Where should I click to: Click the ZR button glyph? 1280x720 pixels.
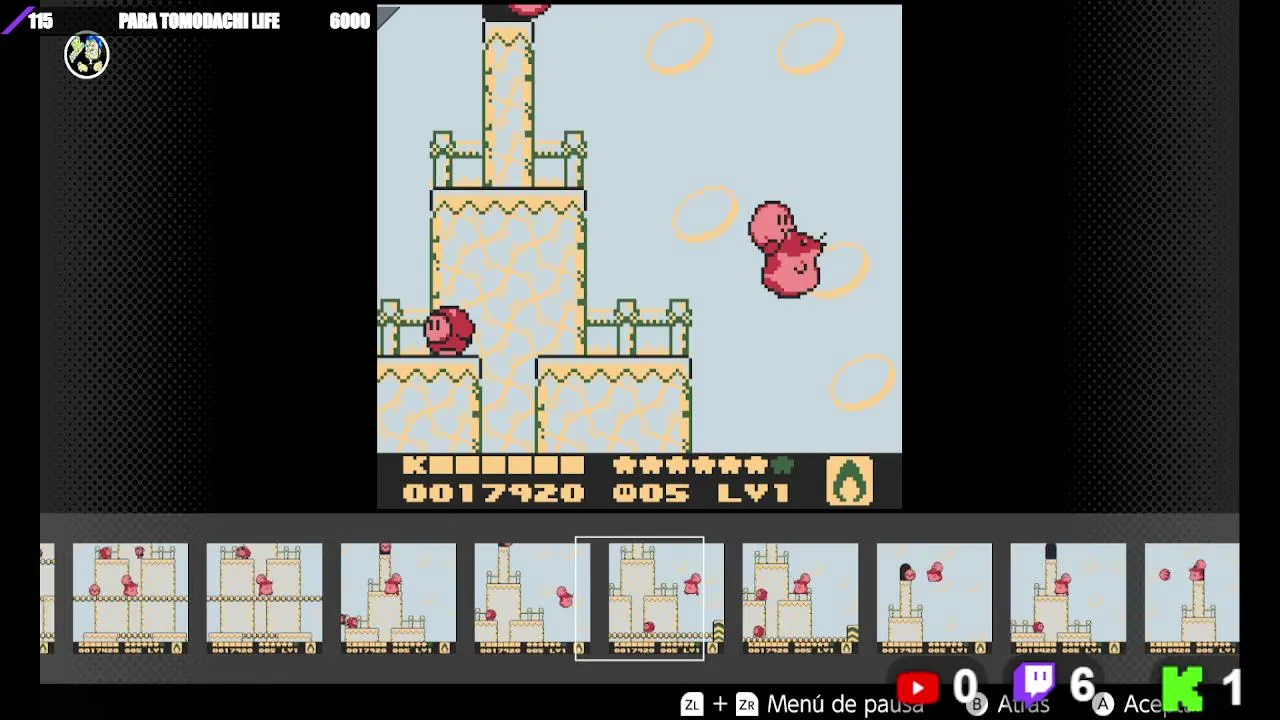click(x=746, y=704)
